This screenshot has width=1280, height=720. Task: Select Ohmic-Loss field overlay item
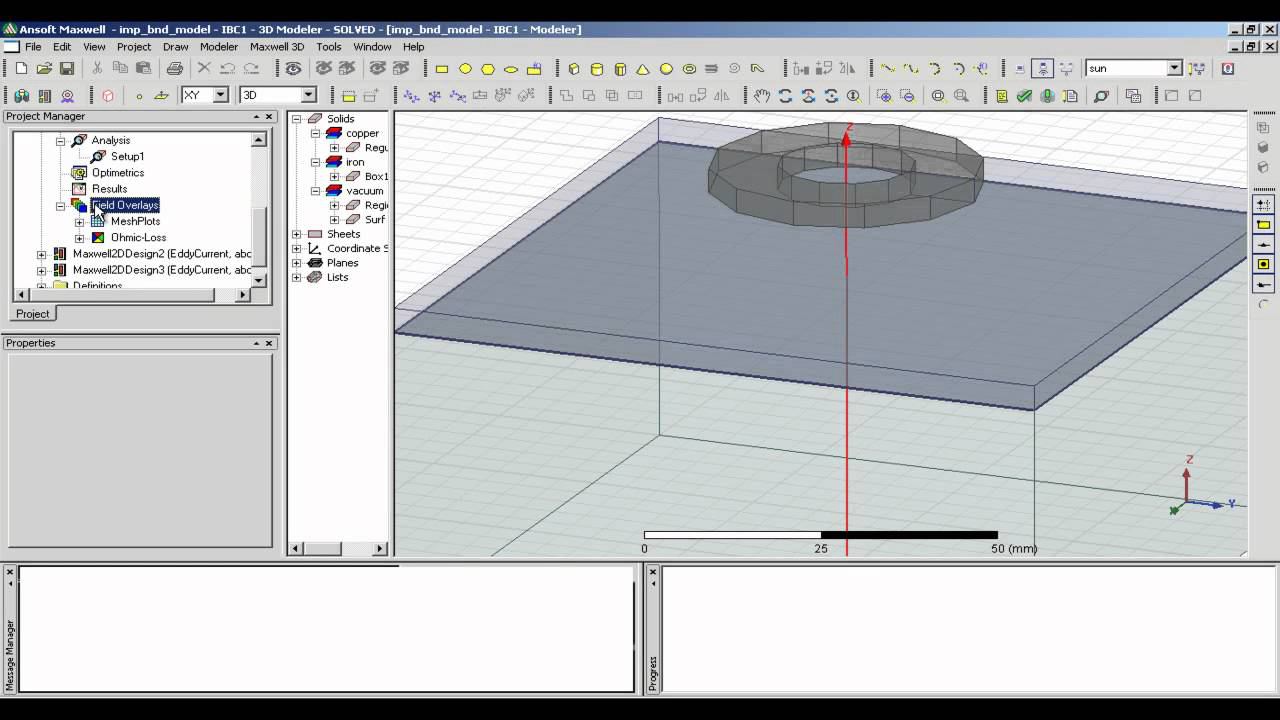138,238
